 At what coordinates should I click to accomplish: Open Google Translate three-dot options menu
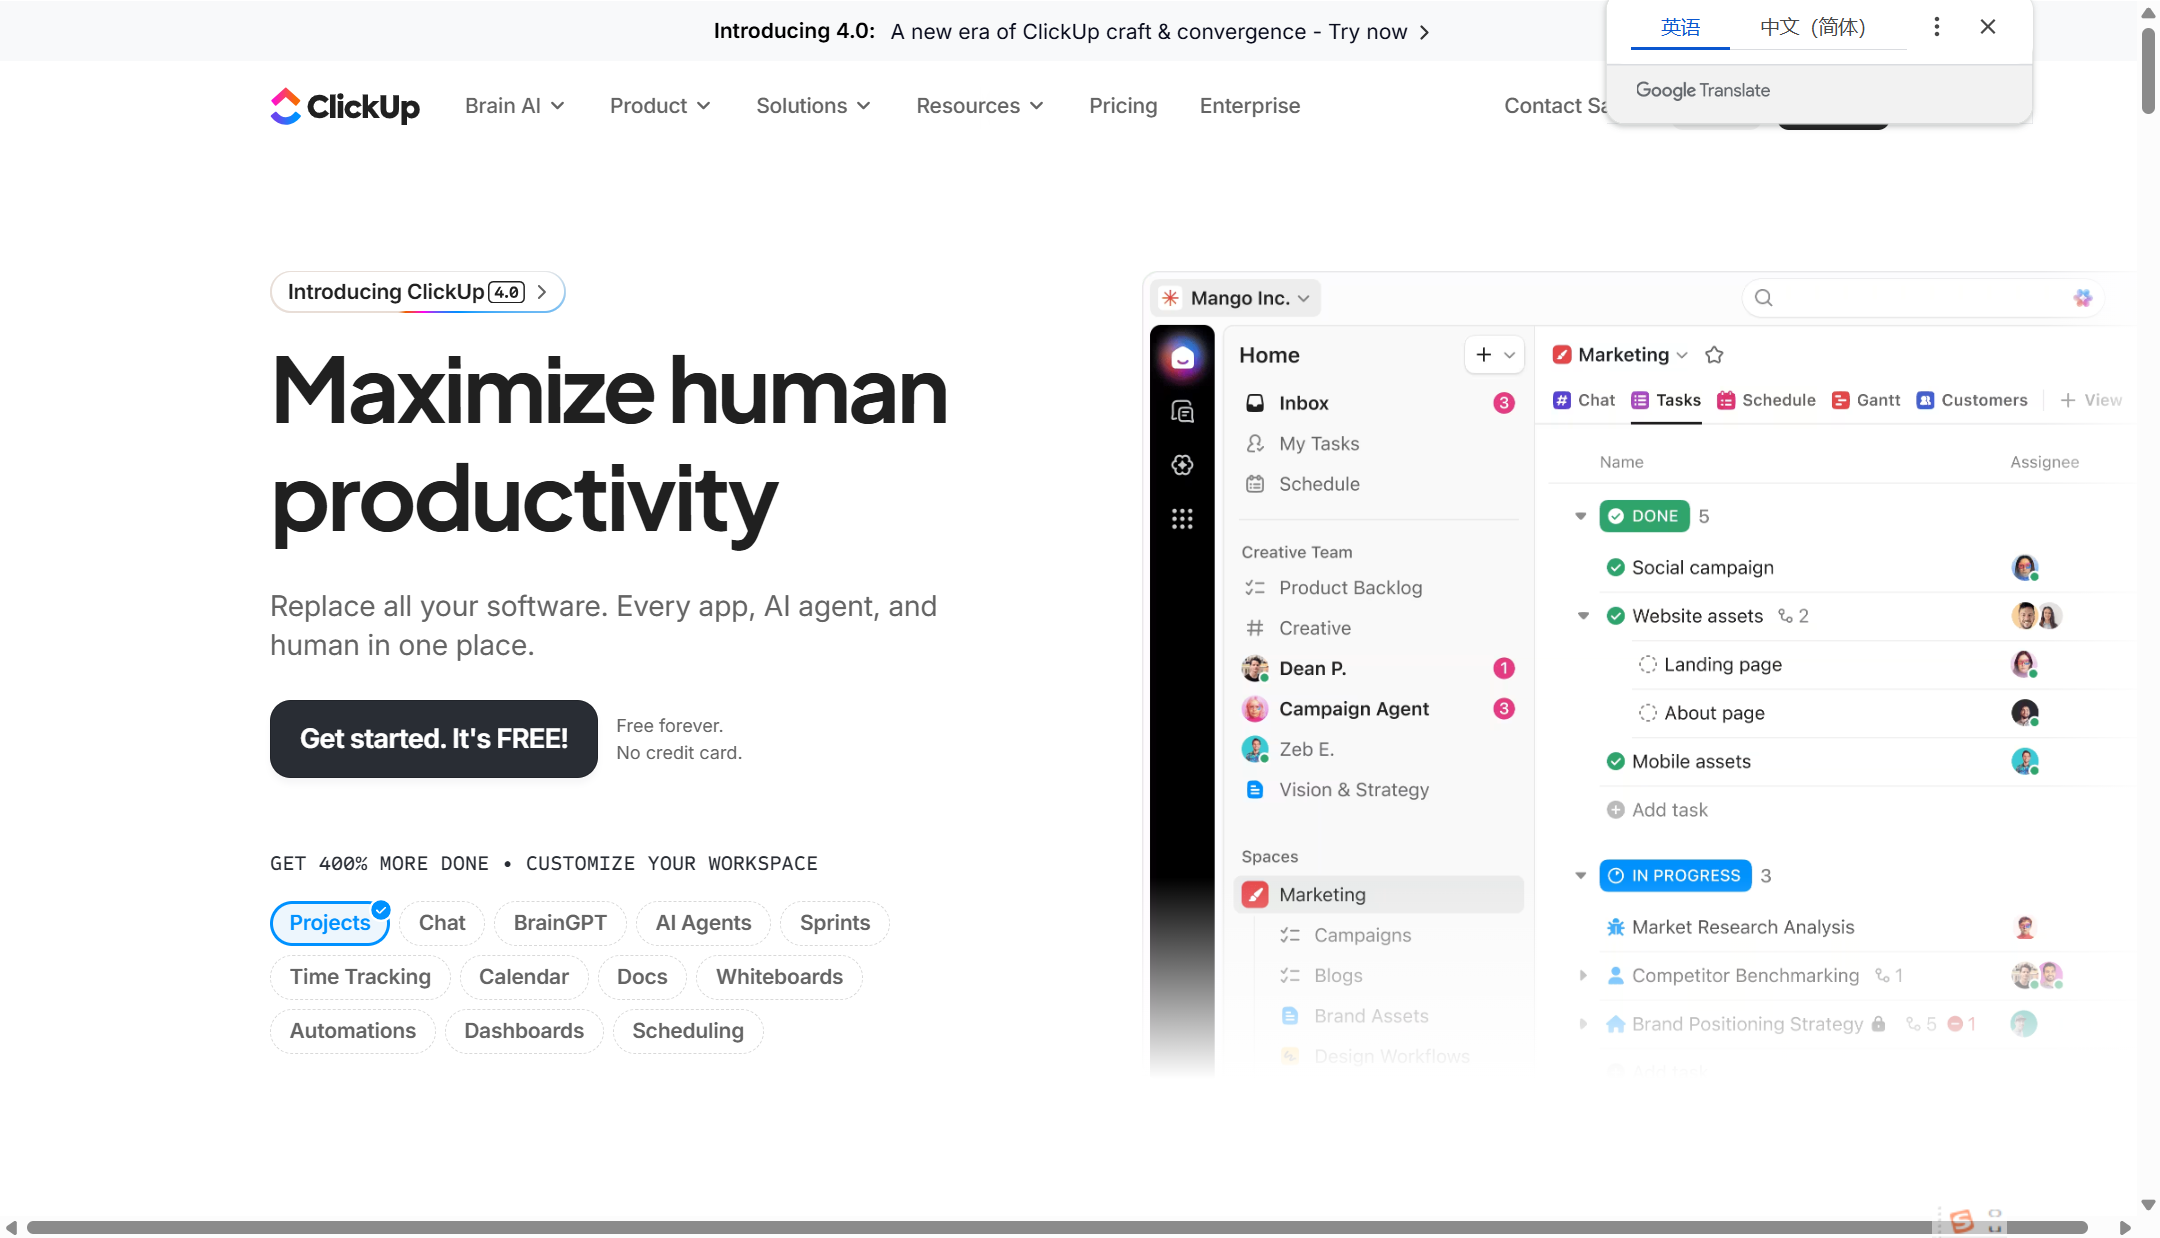[1936, 27]
